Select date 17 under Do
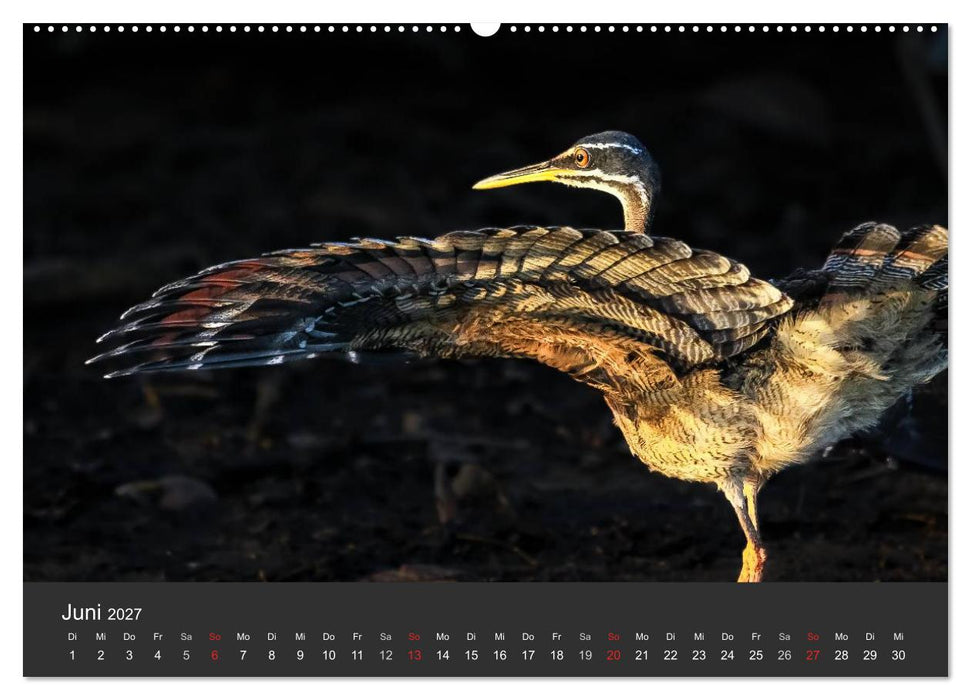This screenshot has height=700, width=971. tap(528, 655)
